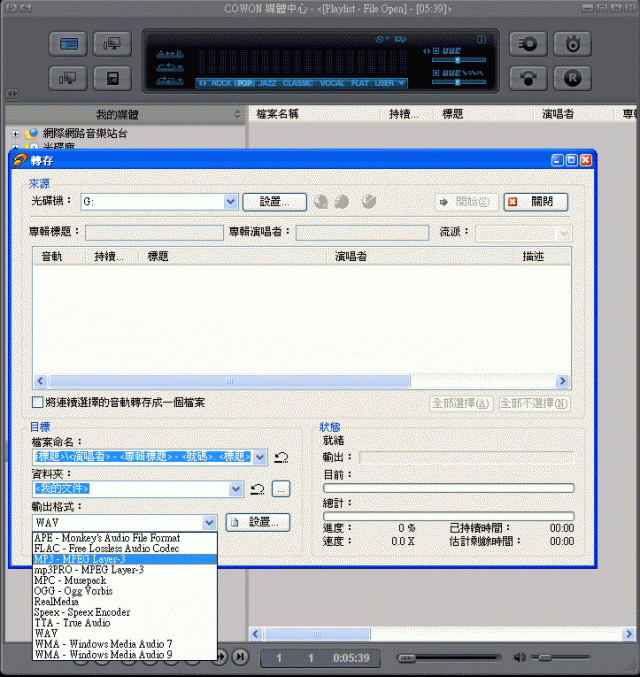The image size is (640, 677).
Task: Collapse the WAV output format dropdown
Action: (x=209, y=522)
